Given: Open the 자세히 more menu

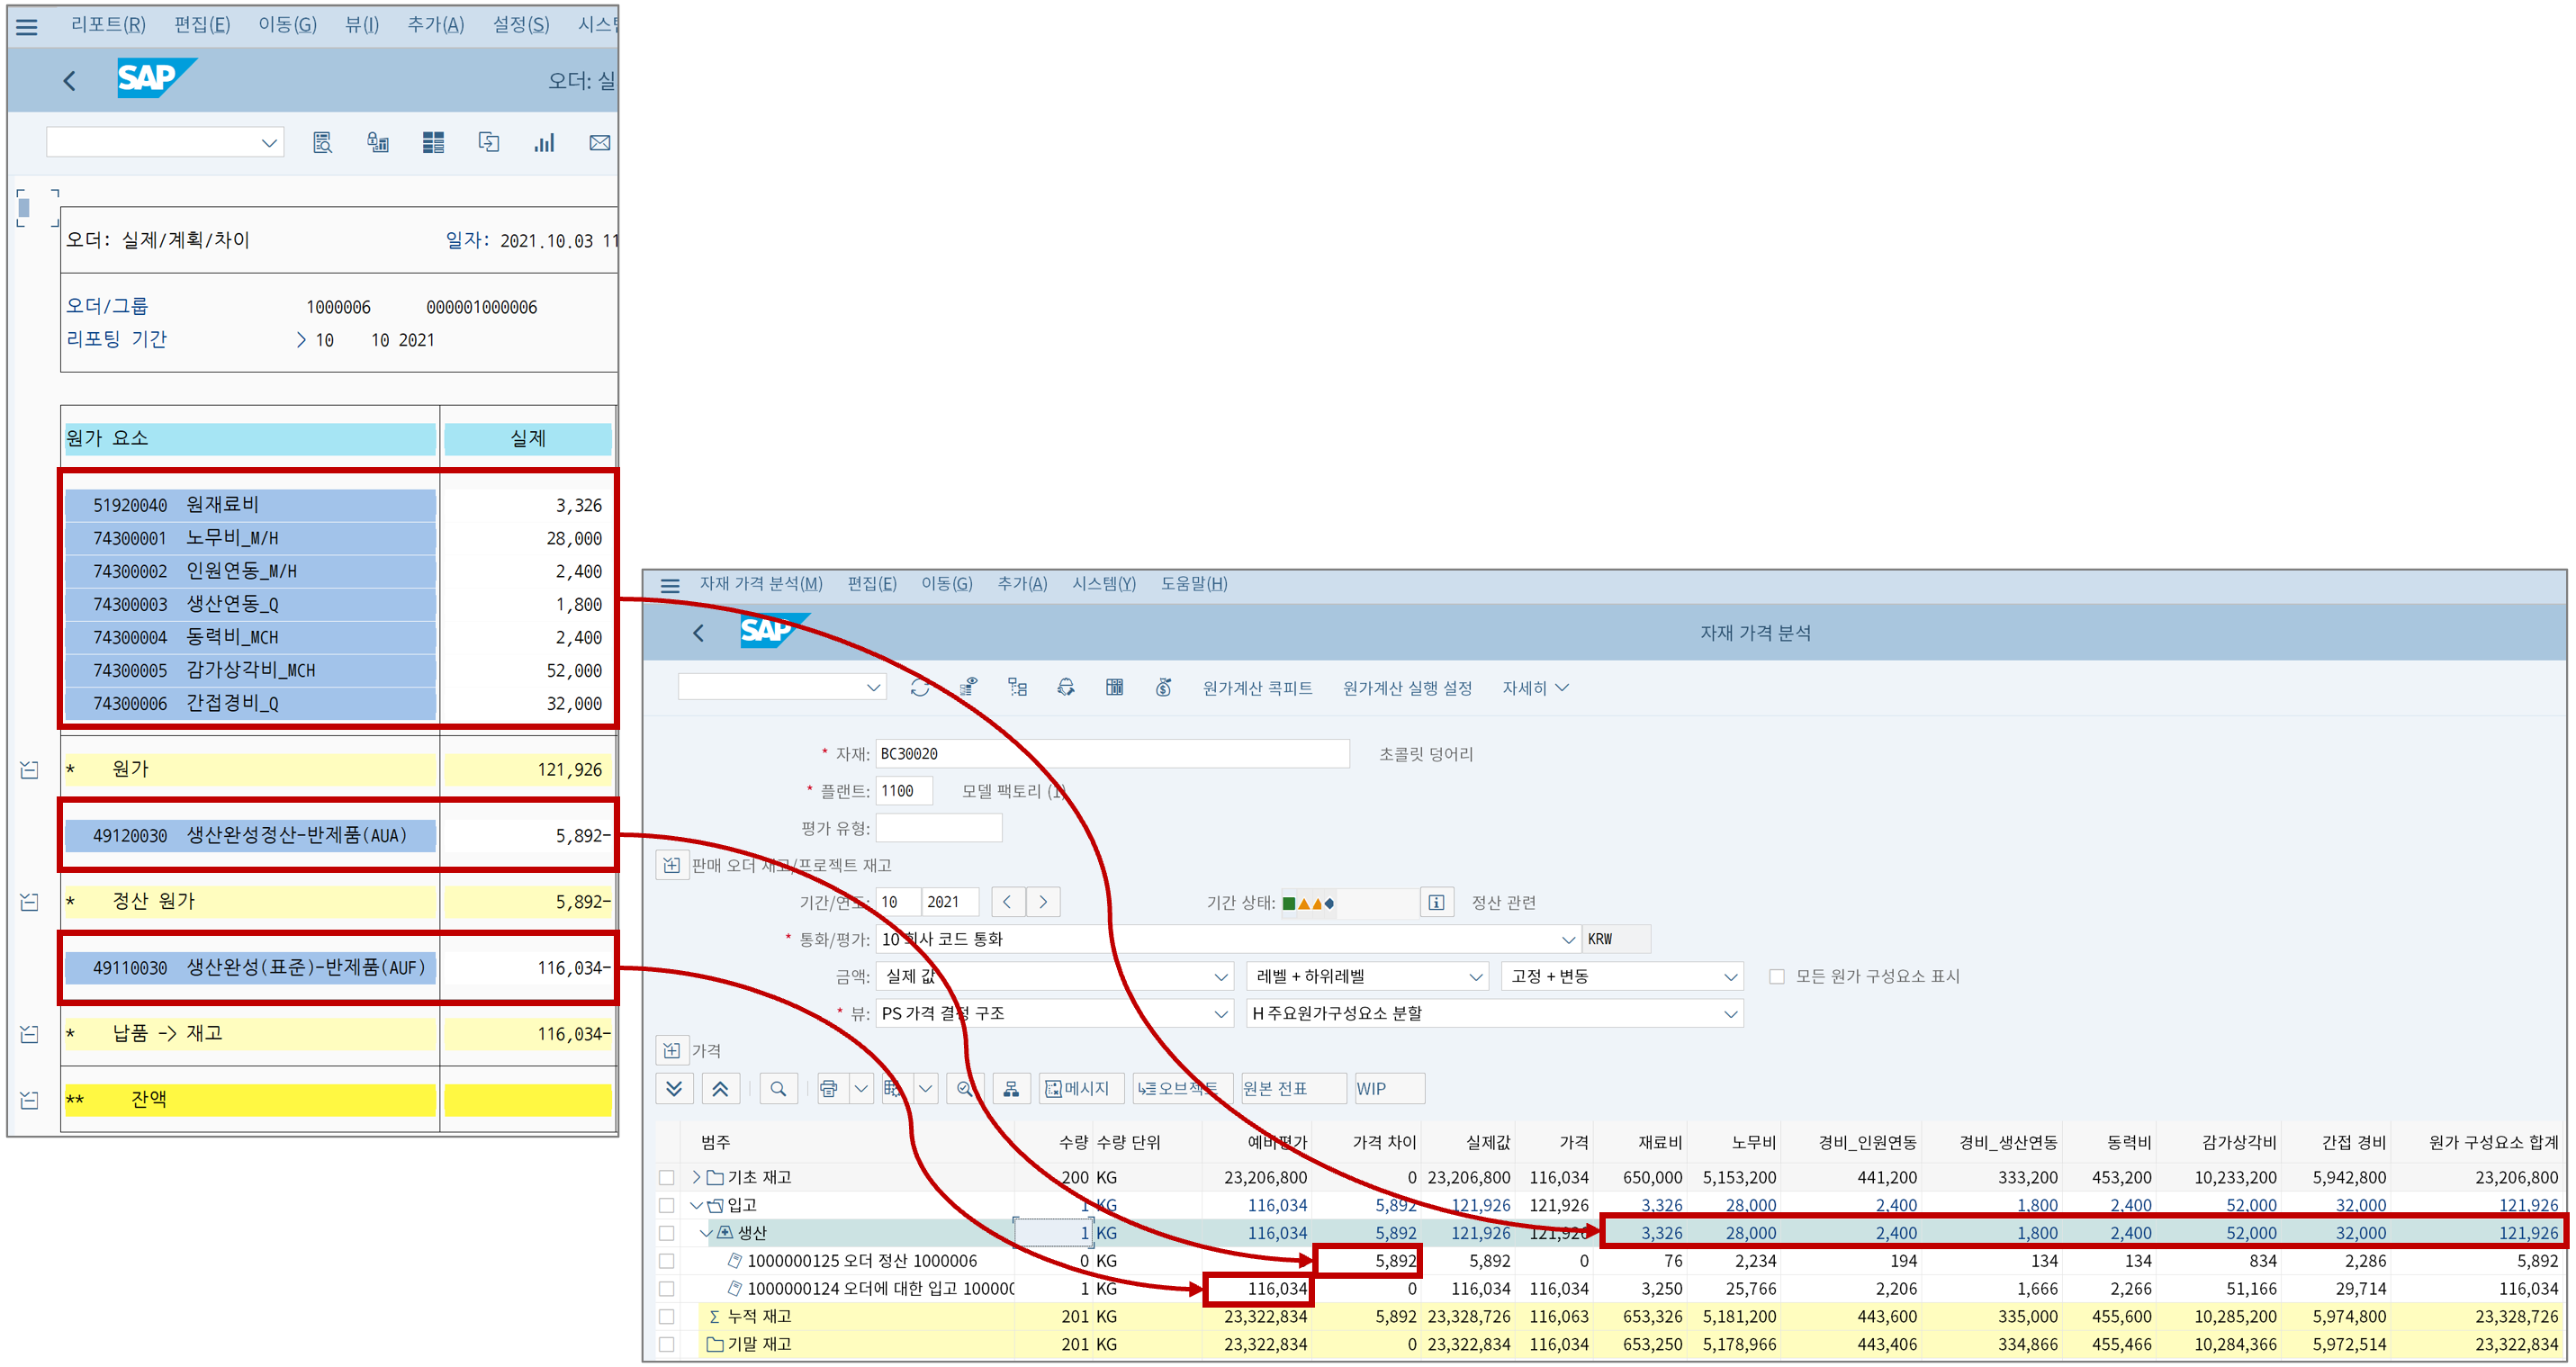Looking at the screenshot, I should (x=1535, y=687).
